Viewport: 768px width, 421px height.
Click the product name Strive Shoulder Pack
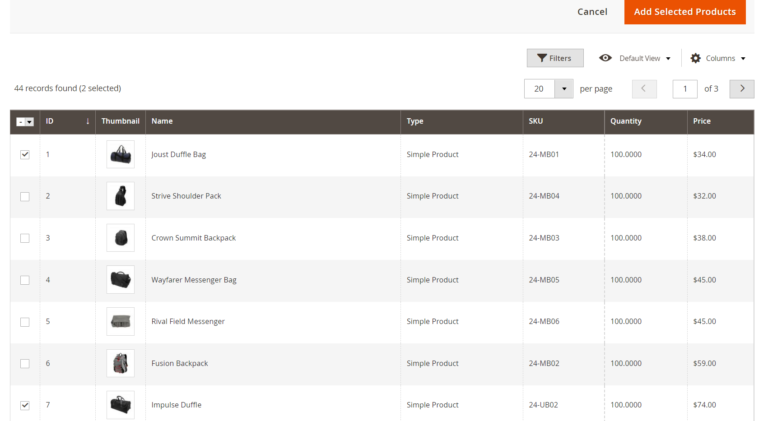point(186,196)
